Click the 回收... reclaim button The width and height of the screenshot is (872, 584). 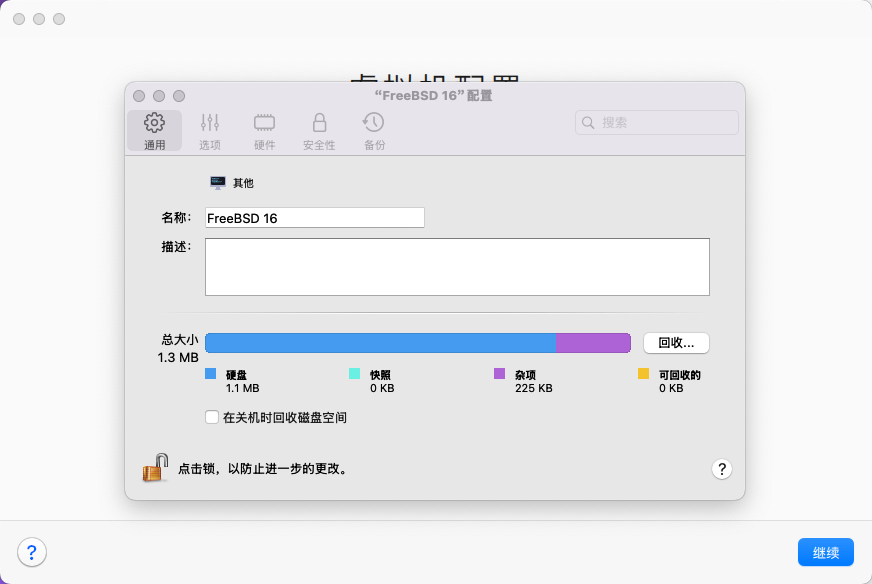676,343
